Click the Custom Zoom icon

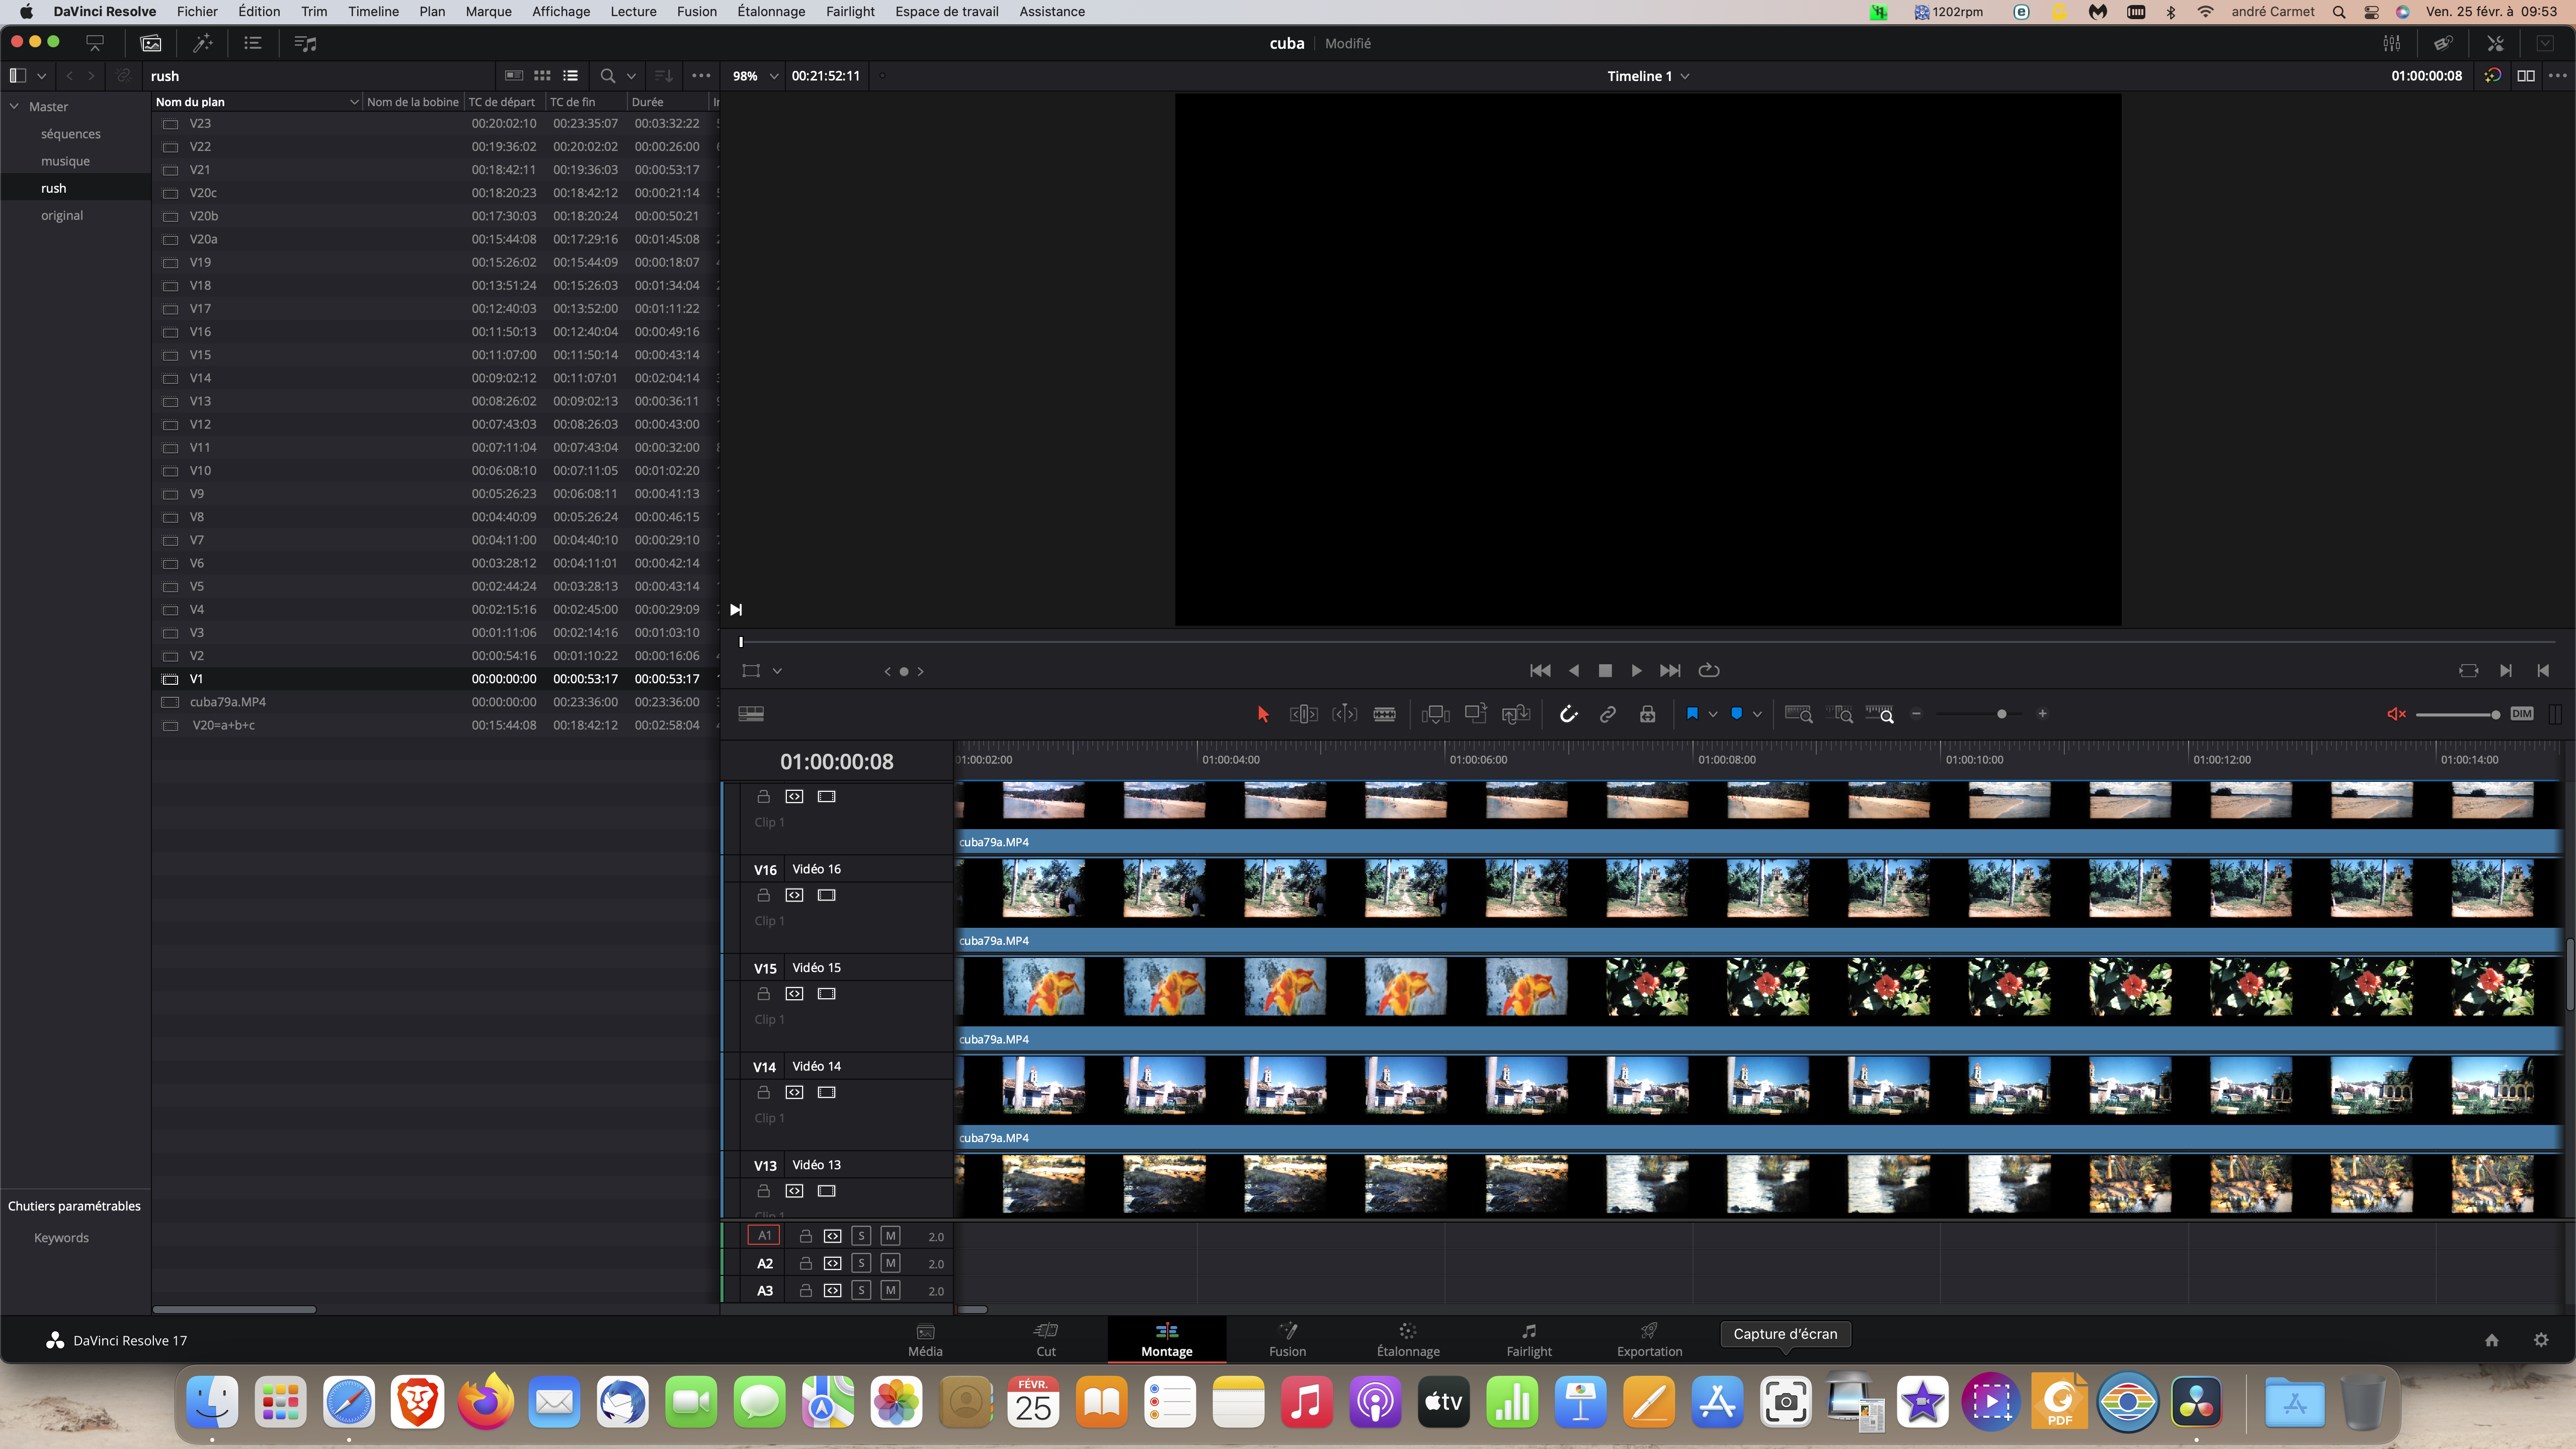coord(1880,714)
